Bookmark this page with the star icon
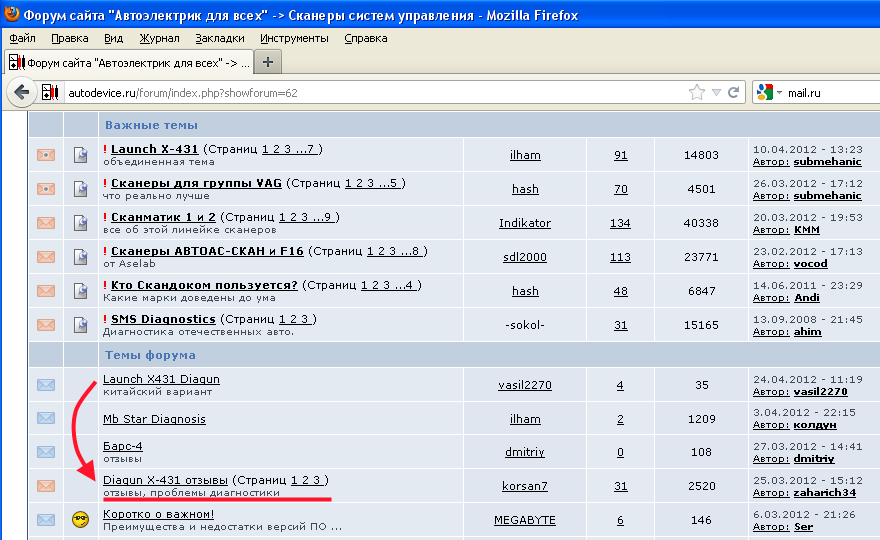 tap(696, 93)
